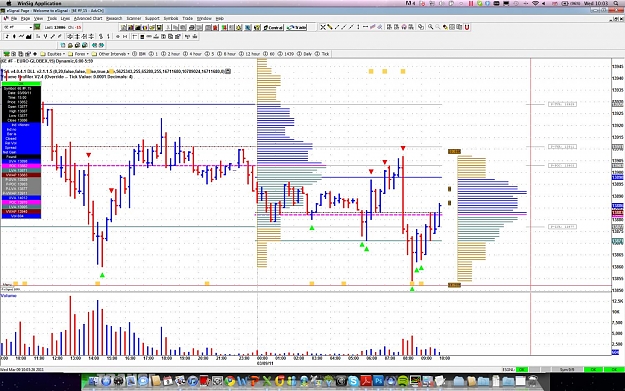
Task: Select the 8 hour interval
Action: pyautogui.click(x=227, y=54)
